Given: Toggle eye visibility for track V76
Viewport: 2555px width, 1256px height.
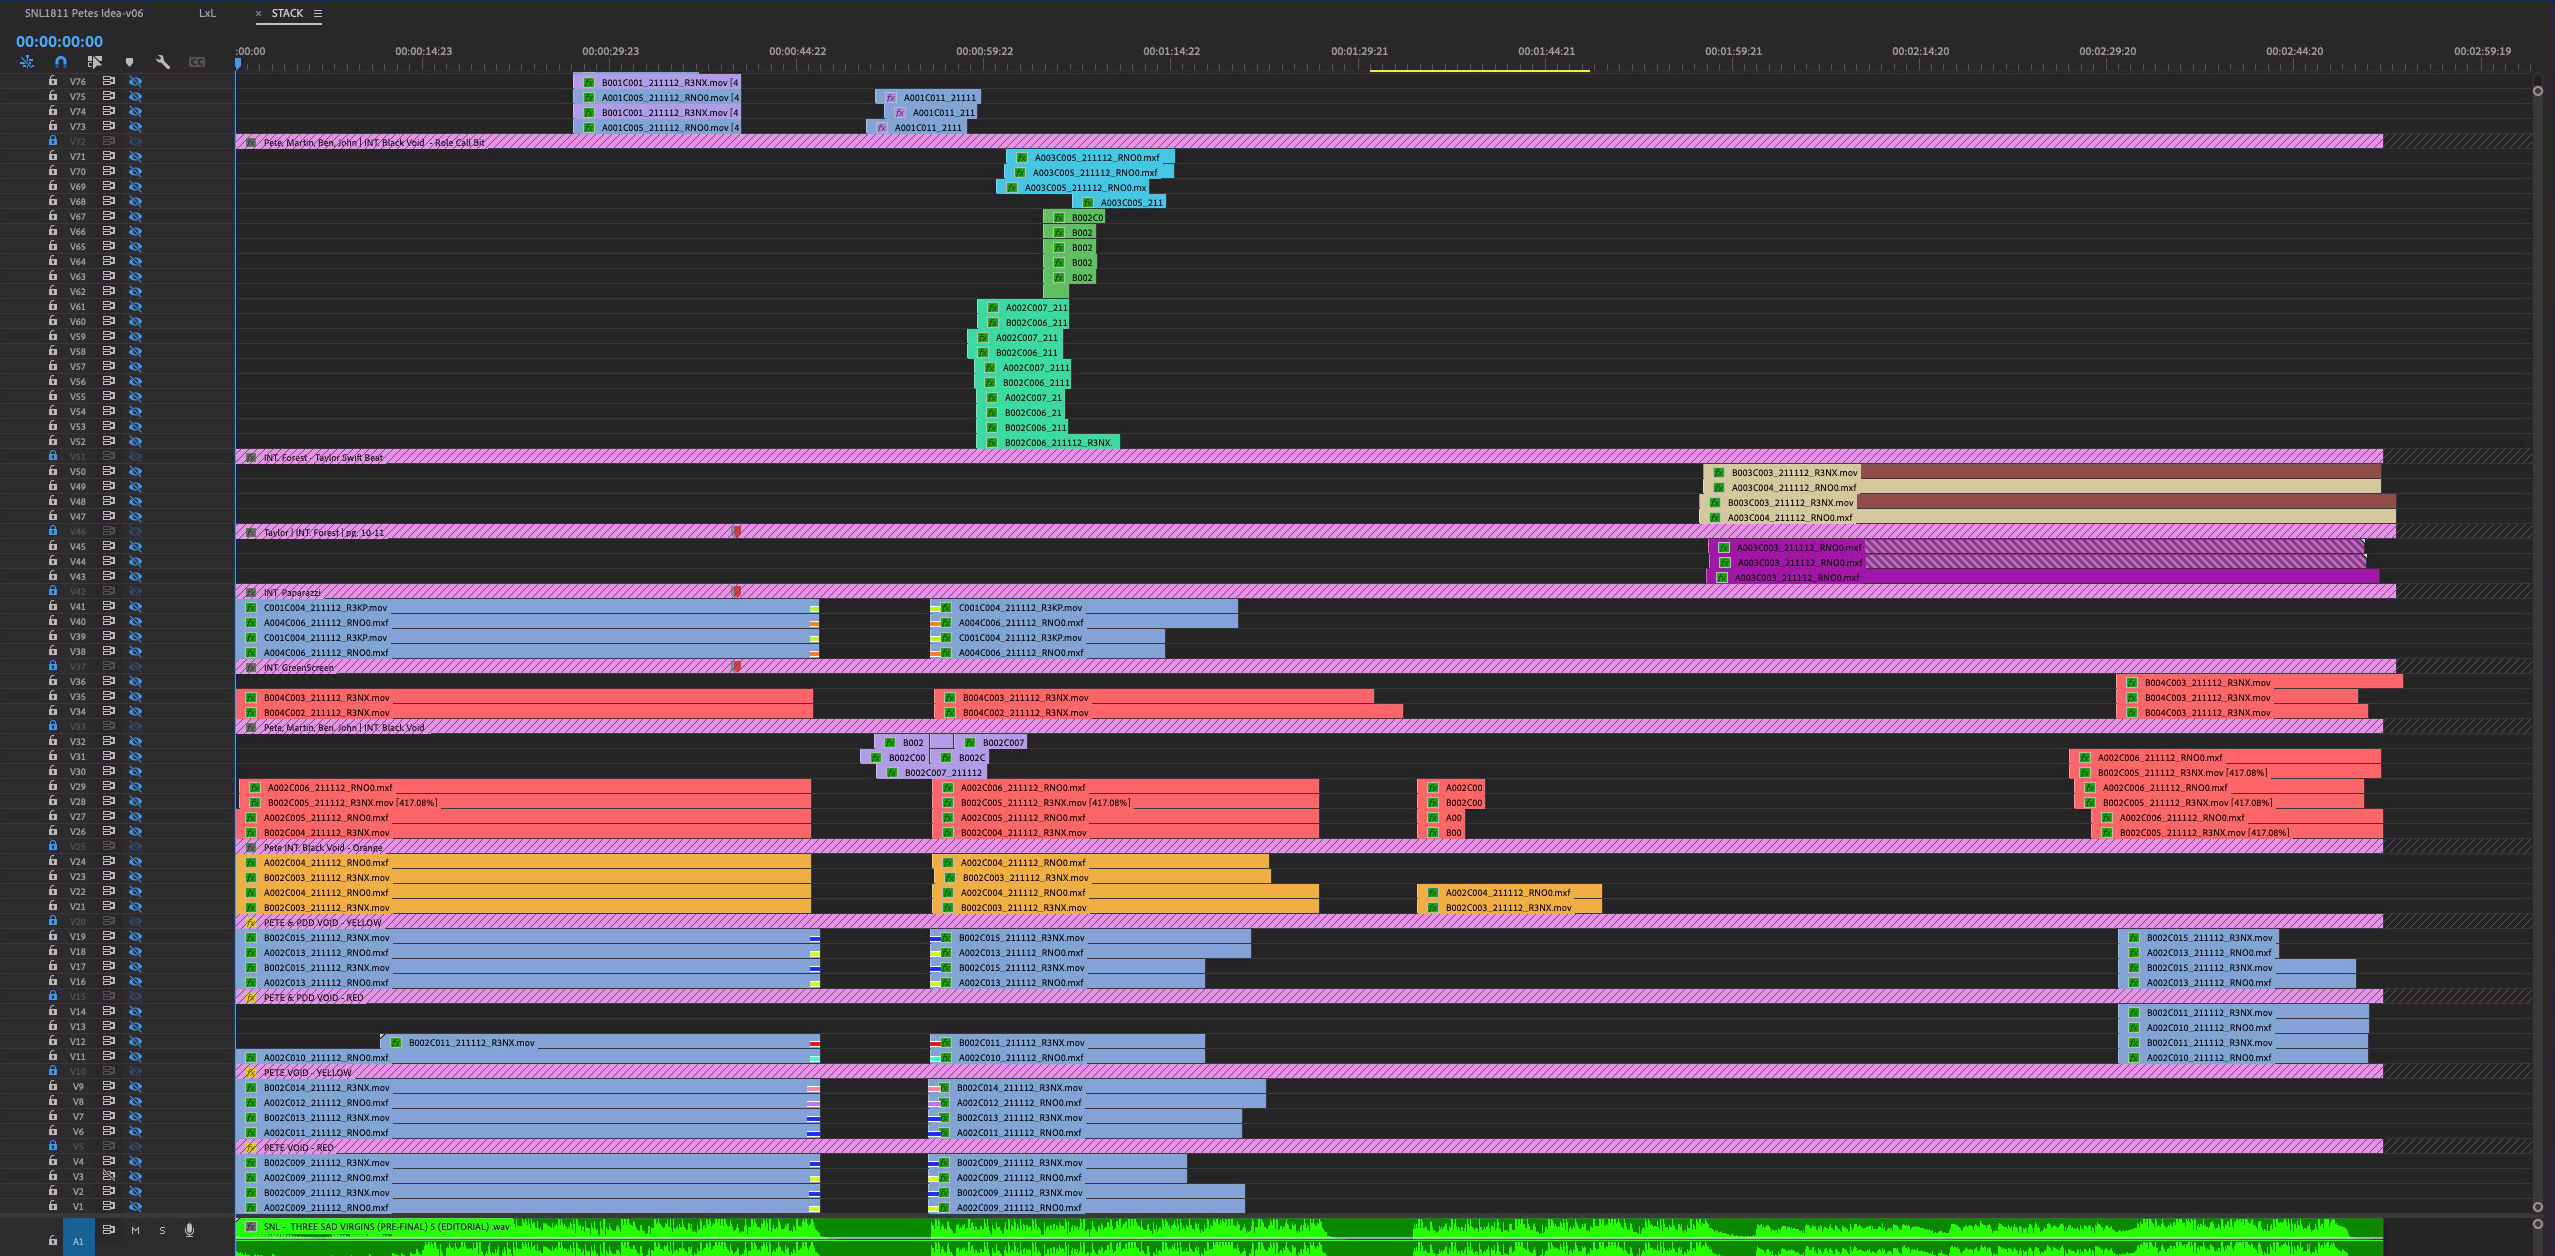Looking at the screenshot, I should pyautogui.click(x=136, y=81).
